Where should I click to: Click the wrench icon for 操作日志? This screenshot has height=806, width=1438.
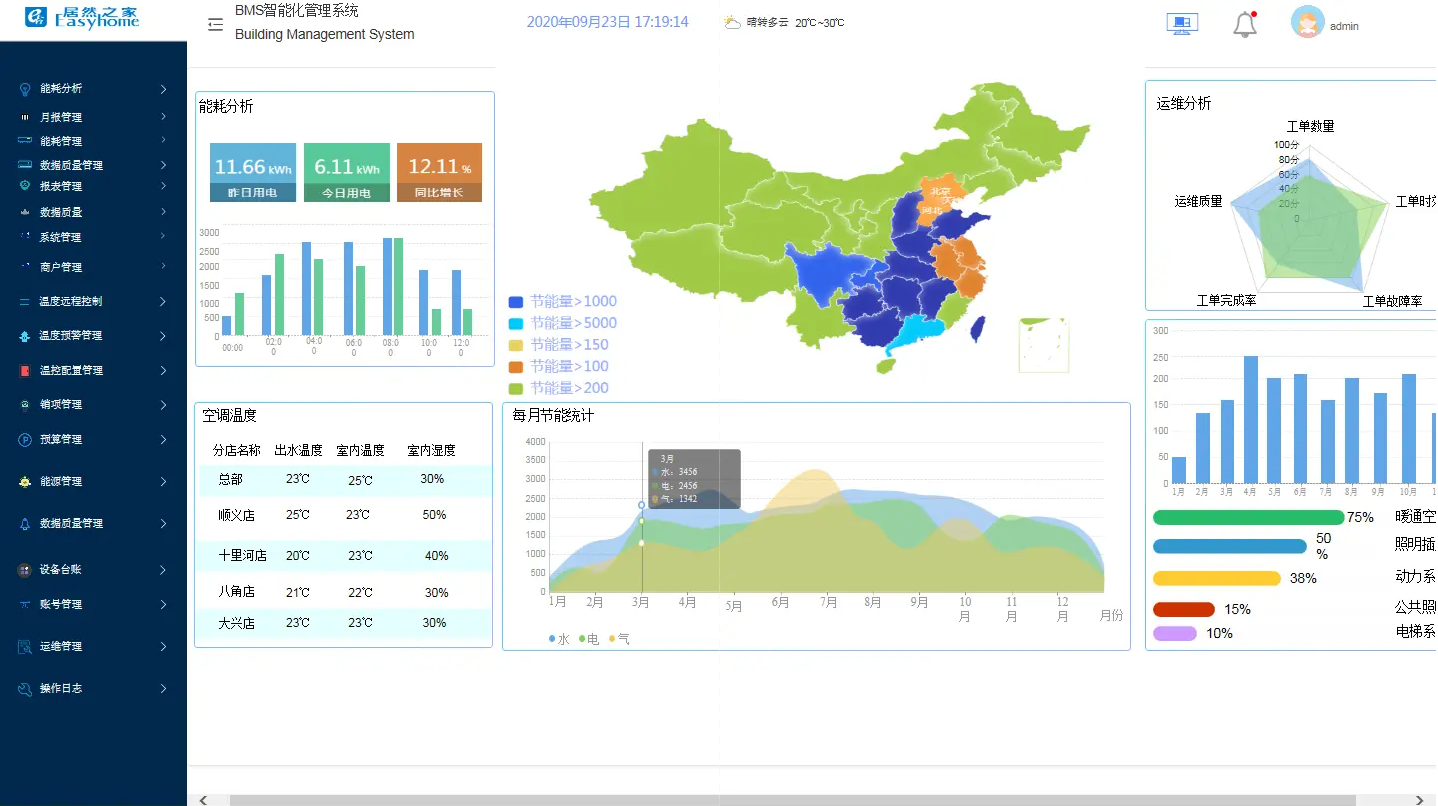(x=25, y=689)
